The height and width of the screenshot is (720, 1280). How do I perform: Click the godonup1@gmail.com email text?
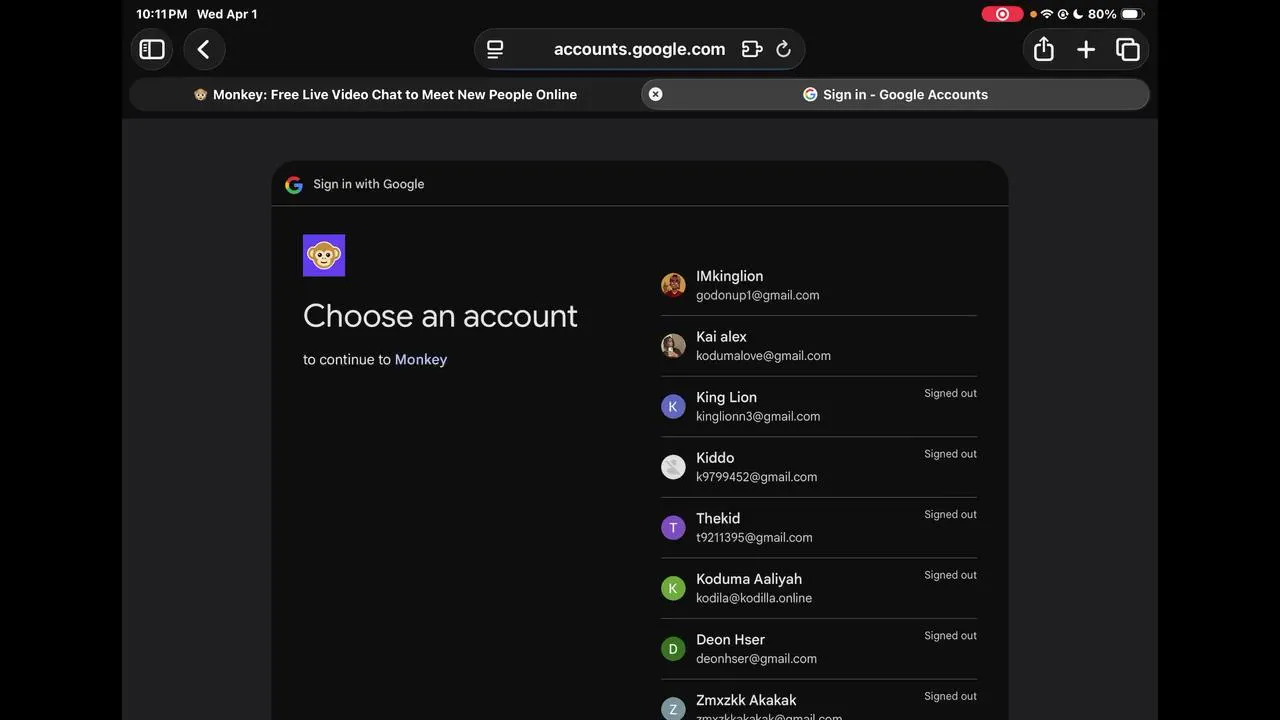point(758,295)
